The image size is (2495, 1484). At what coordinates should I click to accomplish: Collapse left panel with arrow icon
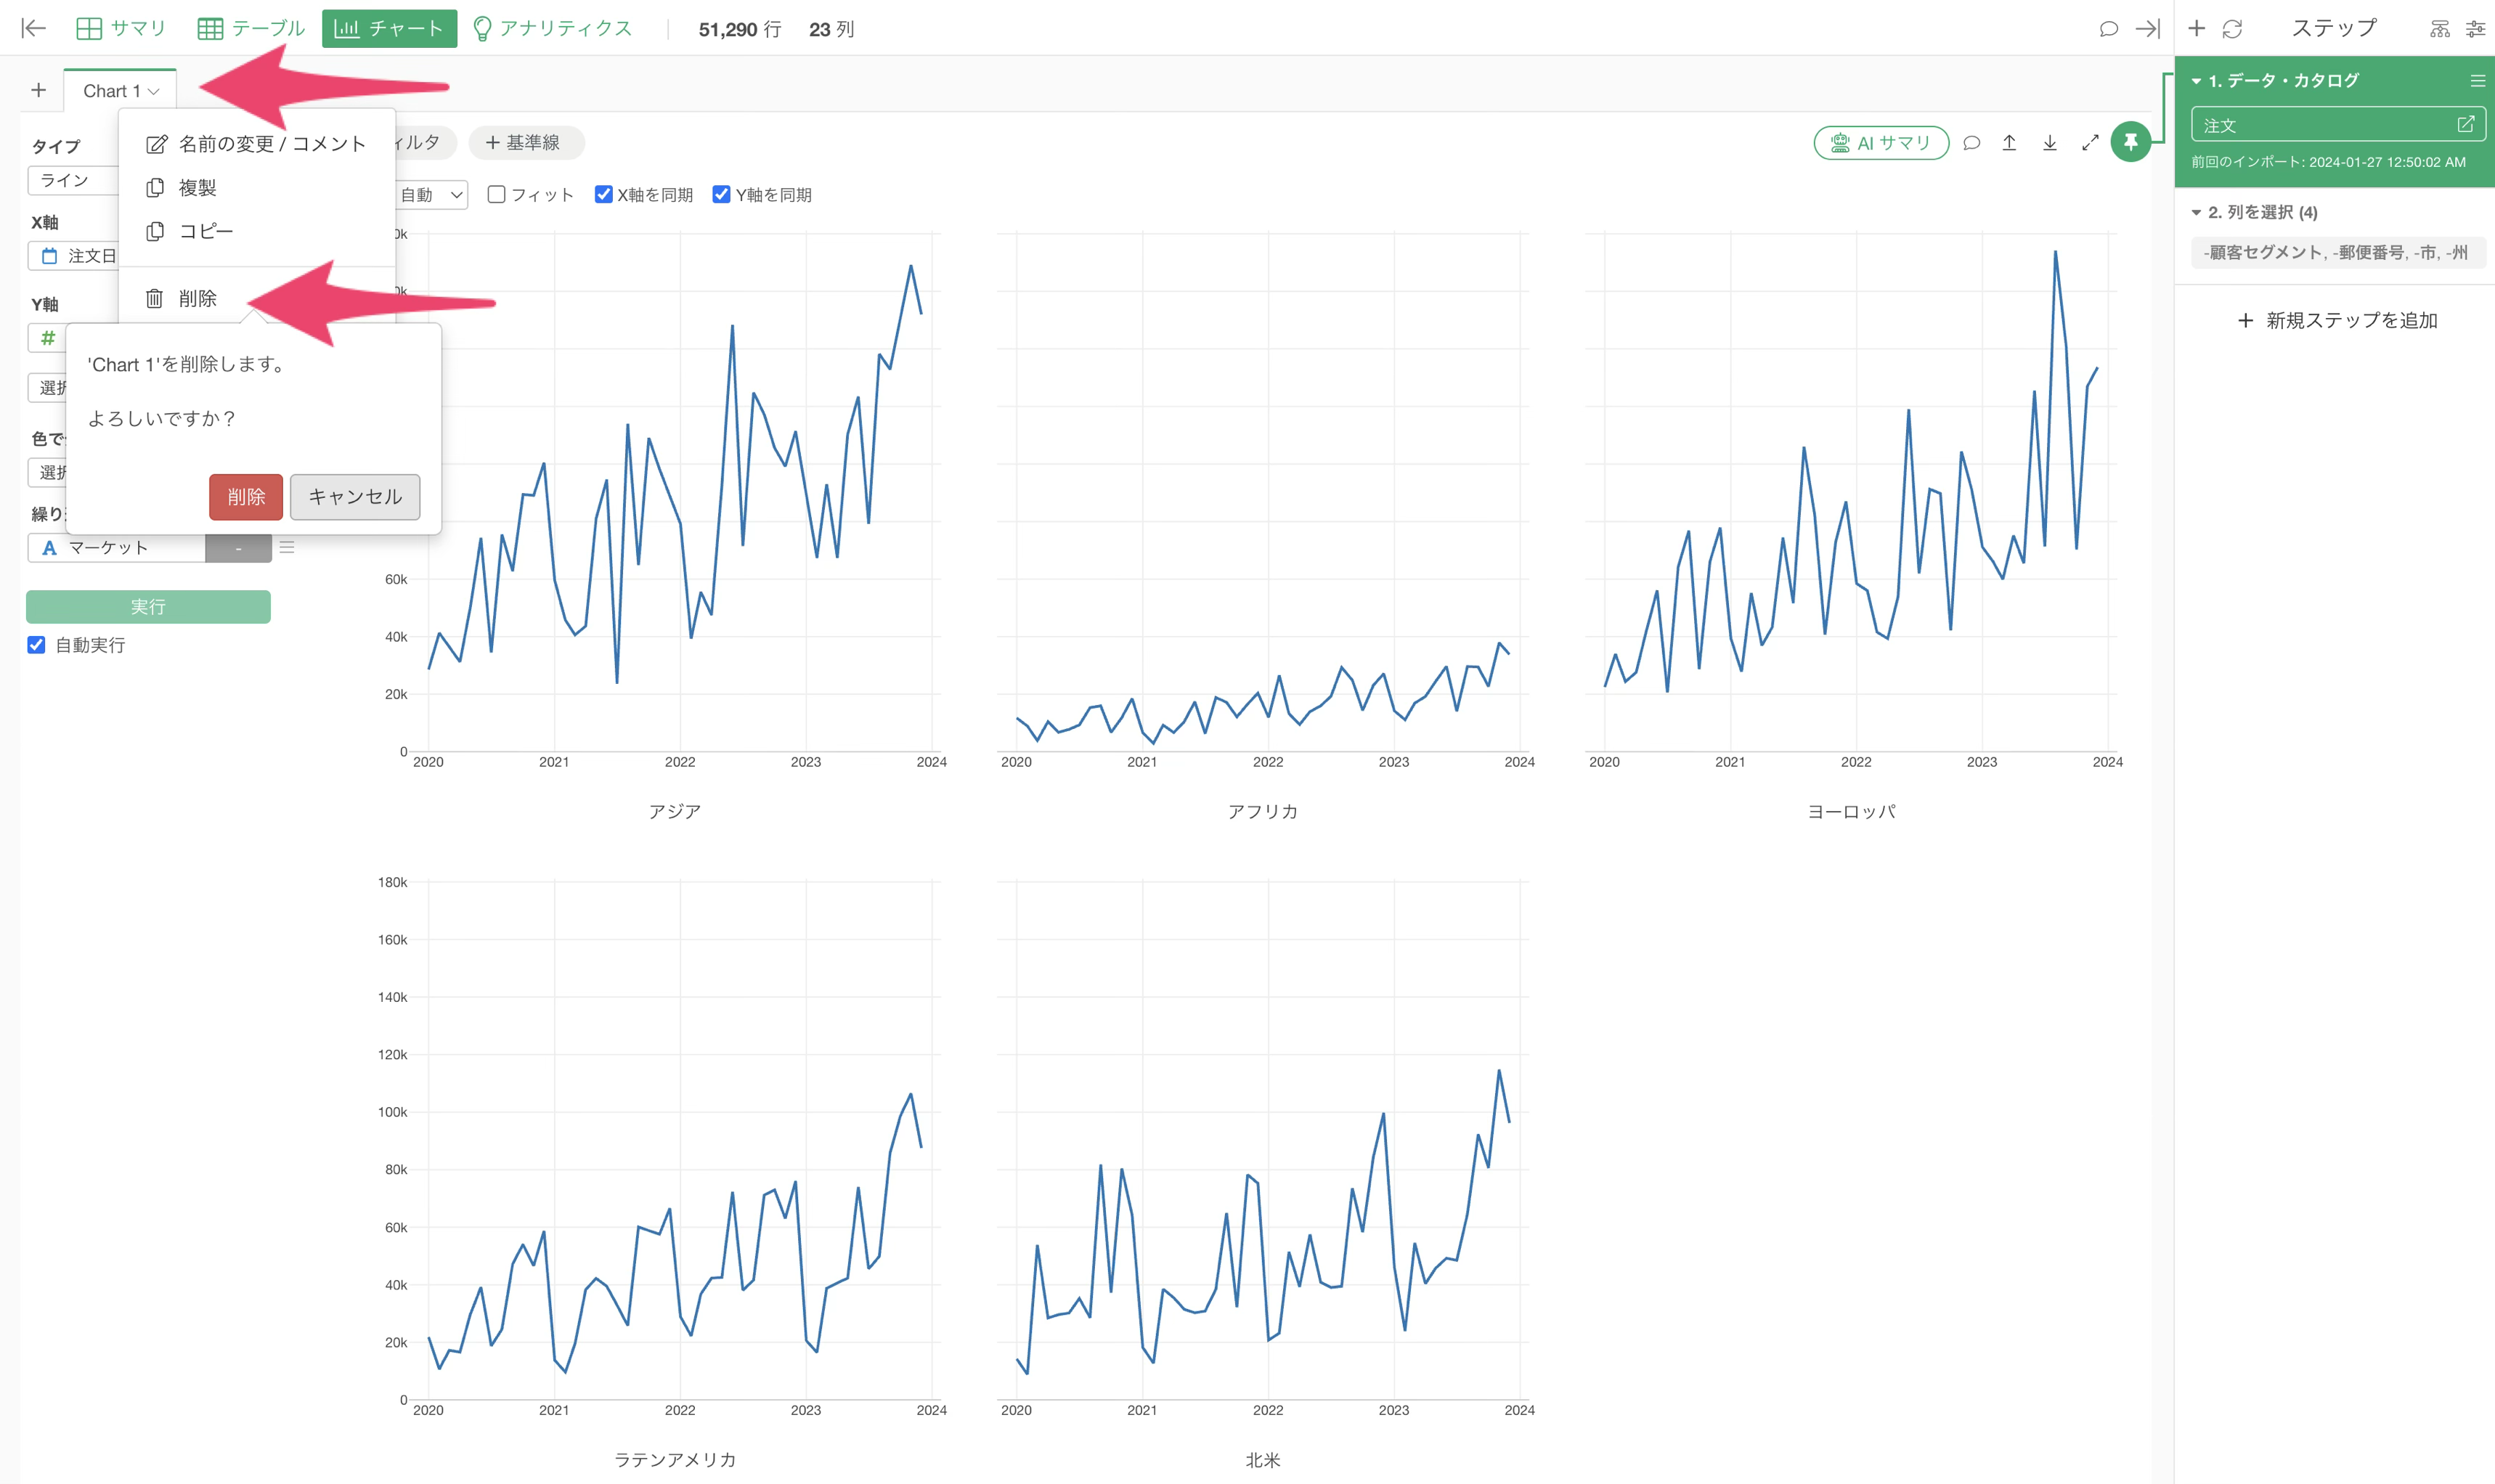(33, 28)
